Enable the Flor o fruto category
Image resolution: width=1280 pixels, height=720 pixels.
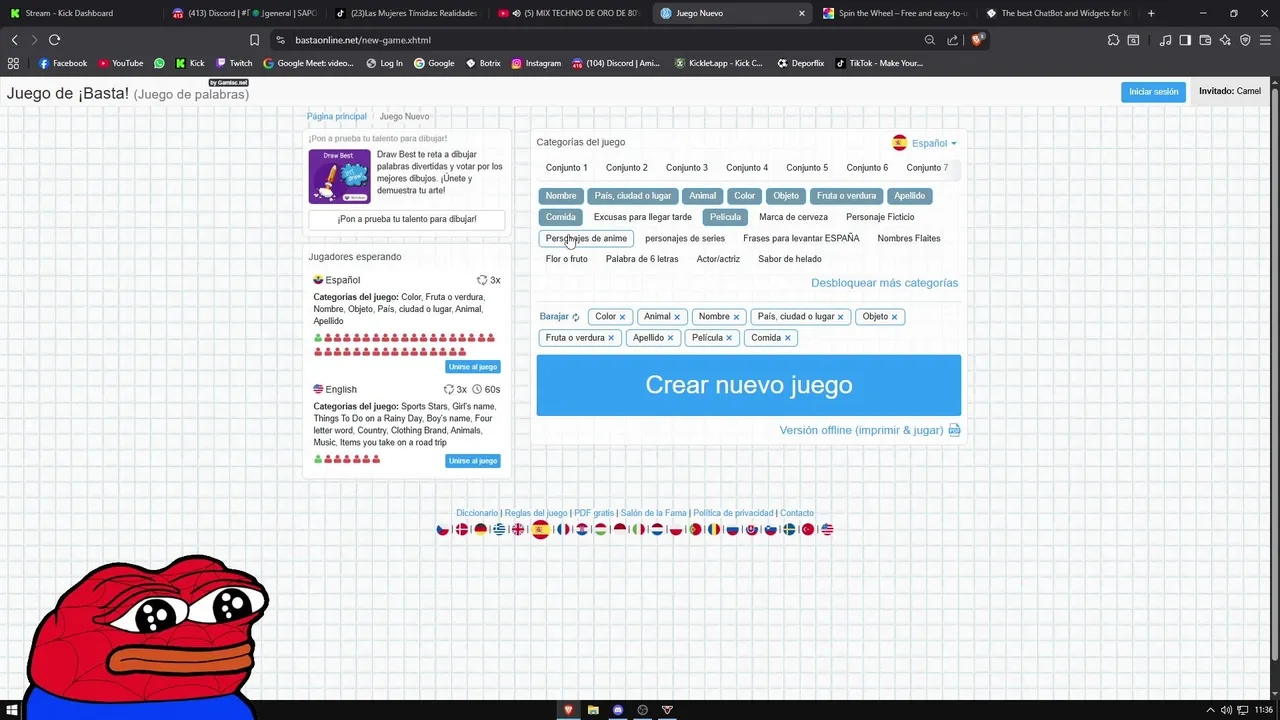(x=566, y=259)
